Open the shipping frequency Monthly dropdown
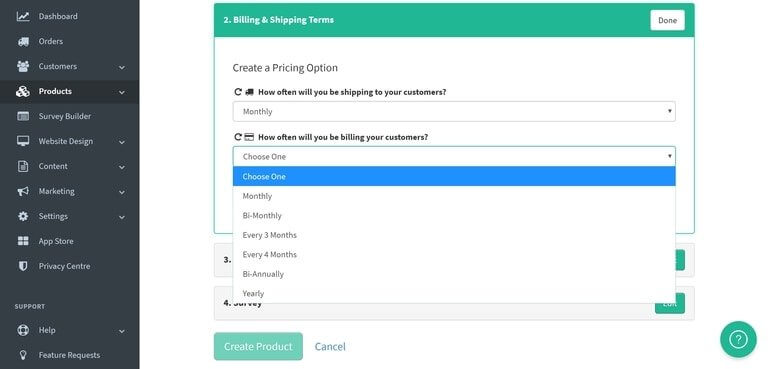This screenshot has width=768, height=369. click(454, 112)
